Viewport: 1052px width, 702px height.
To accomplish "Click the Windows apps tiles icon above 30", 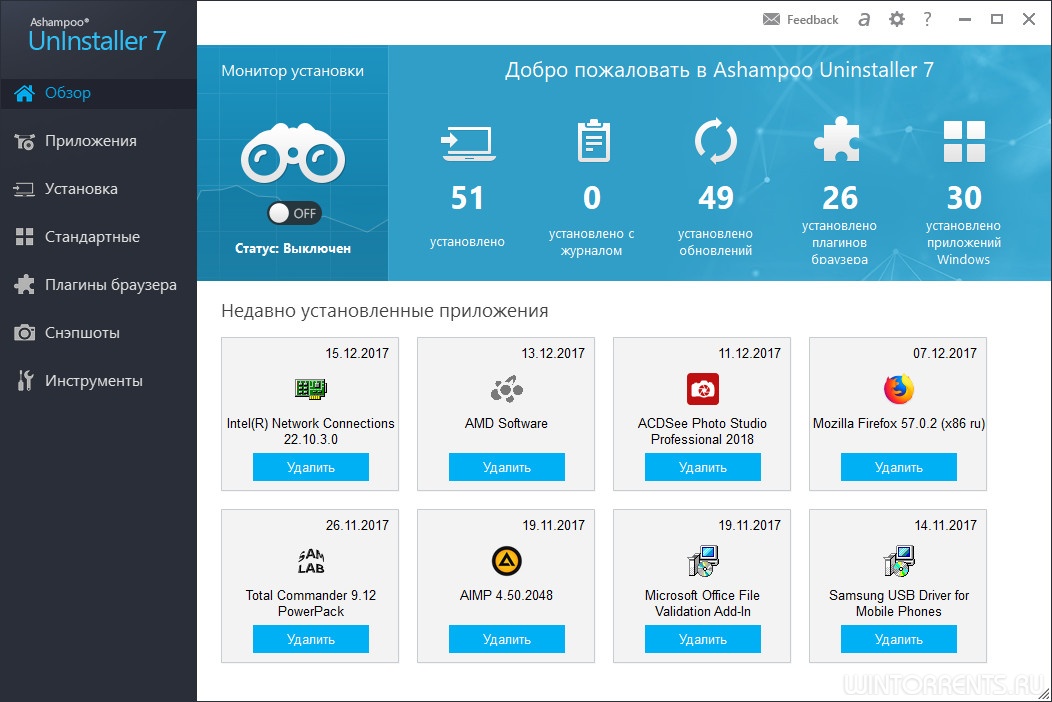I will click(x=964, y=142).
